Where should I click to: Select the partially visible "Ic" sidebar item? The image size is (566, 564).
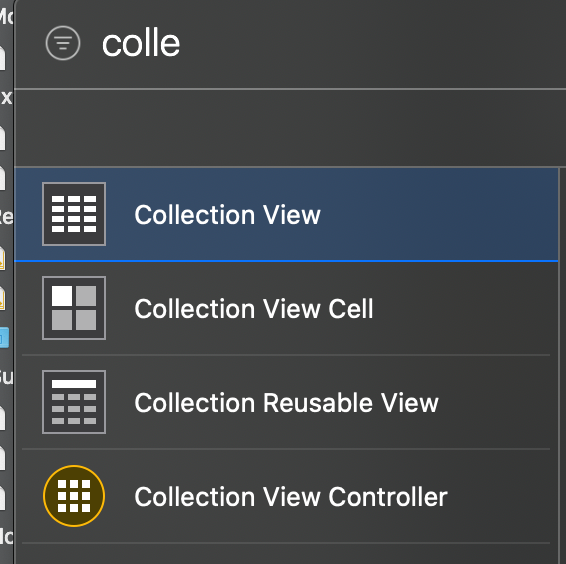point(6,537)
